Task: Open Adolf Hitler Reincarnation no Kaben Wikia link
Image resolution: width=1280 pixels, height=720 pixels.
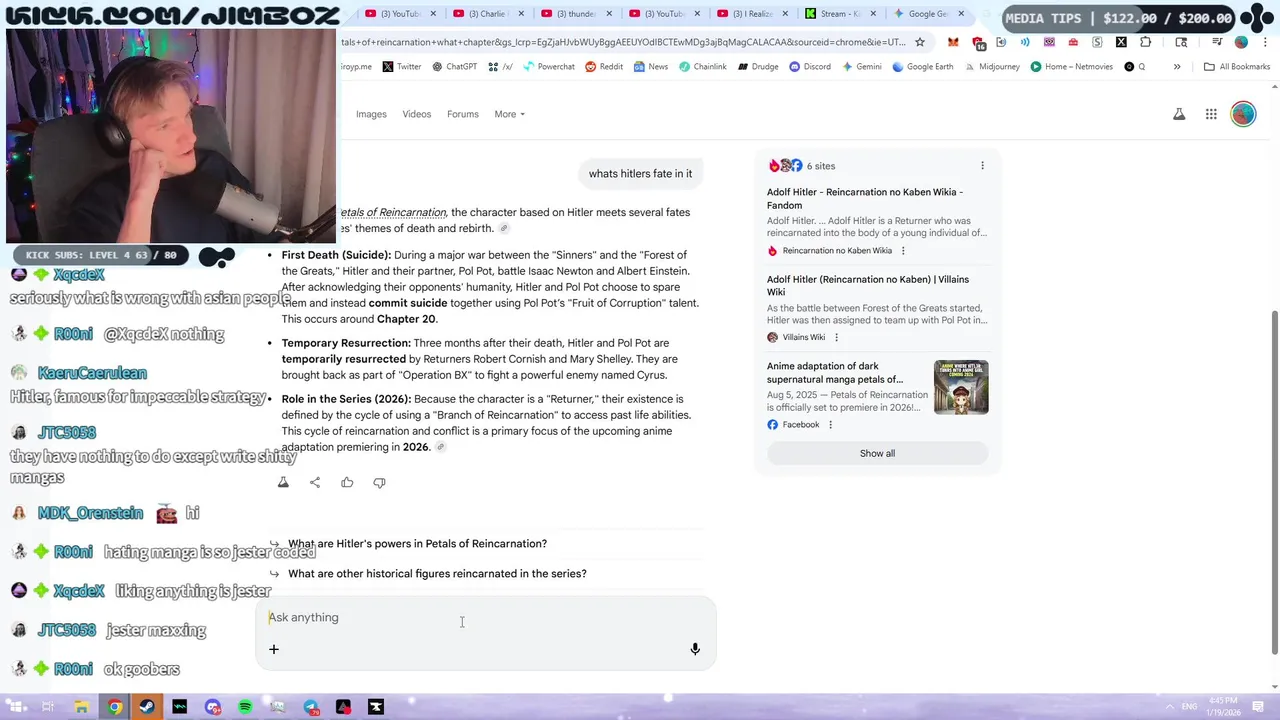Action: tap(865, 198)
